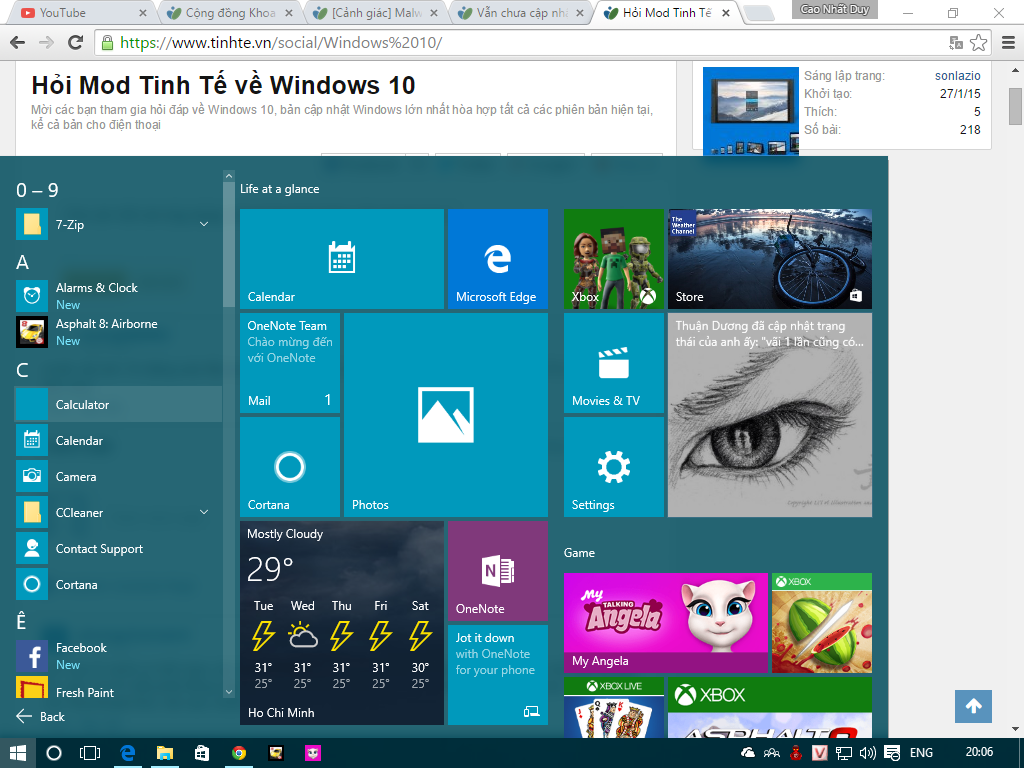This screenshot has width=1024, height=768.
Task: Click the Calendar tile
Action: (341, 259)
